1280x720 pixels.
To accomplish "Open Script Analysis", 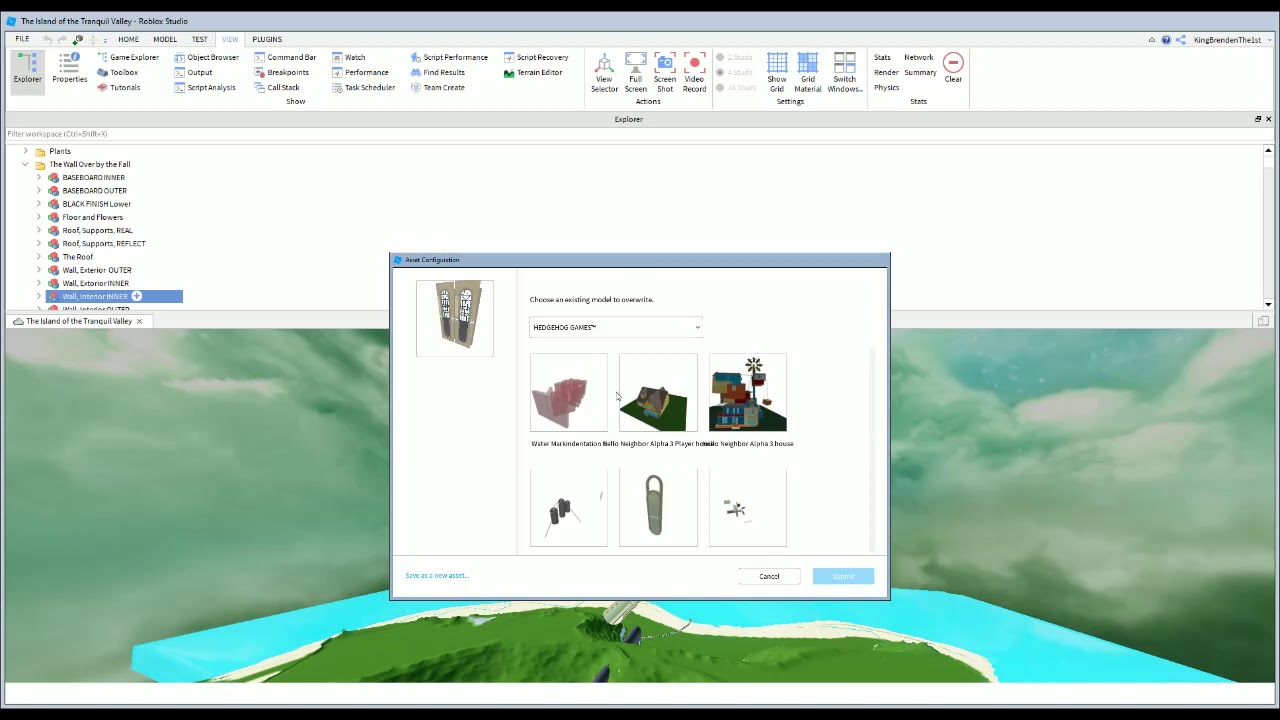I will [x=205, y=87].
